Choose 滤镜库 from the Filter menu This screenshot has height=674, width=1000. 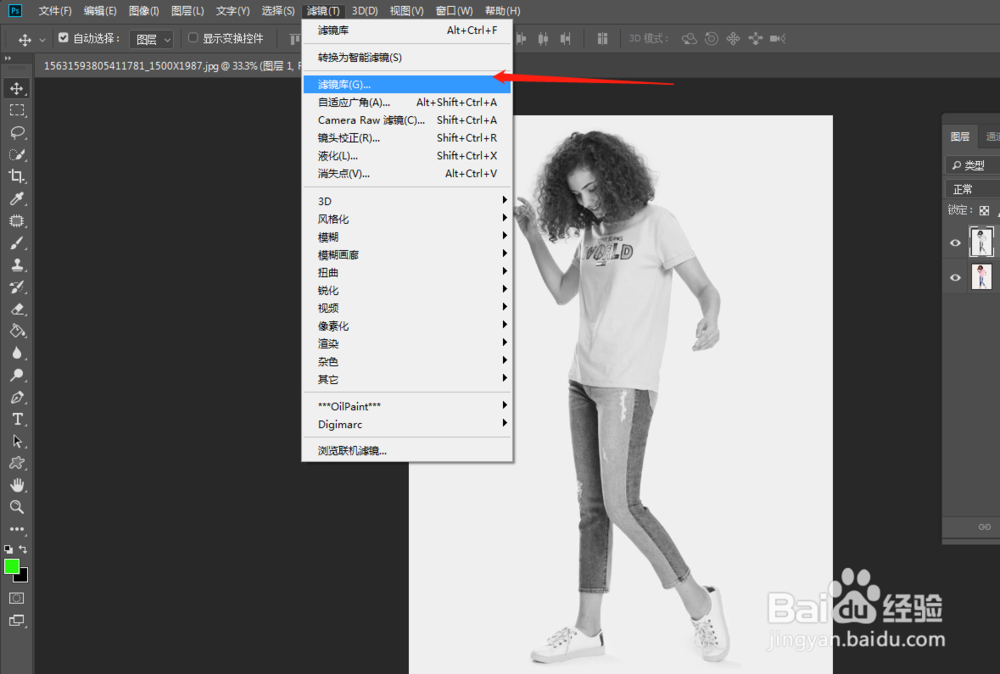click(350, 84)
